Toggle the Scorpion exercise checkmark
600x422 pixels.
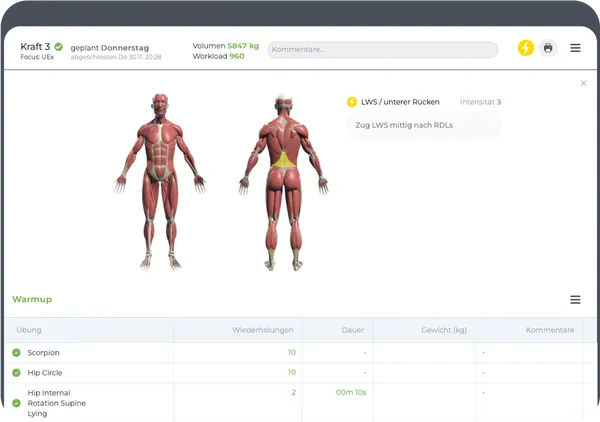click(x=16, y=353)
